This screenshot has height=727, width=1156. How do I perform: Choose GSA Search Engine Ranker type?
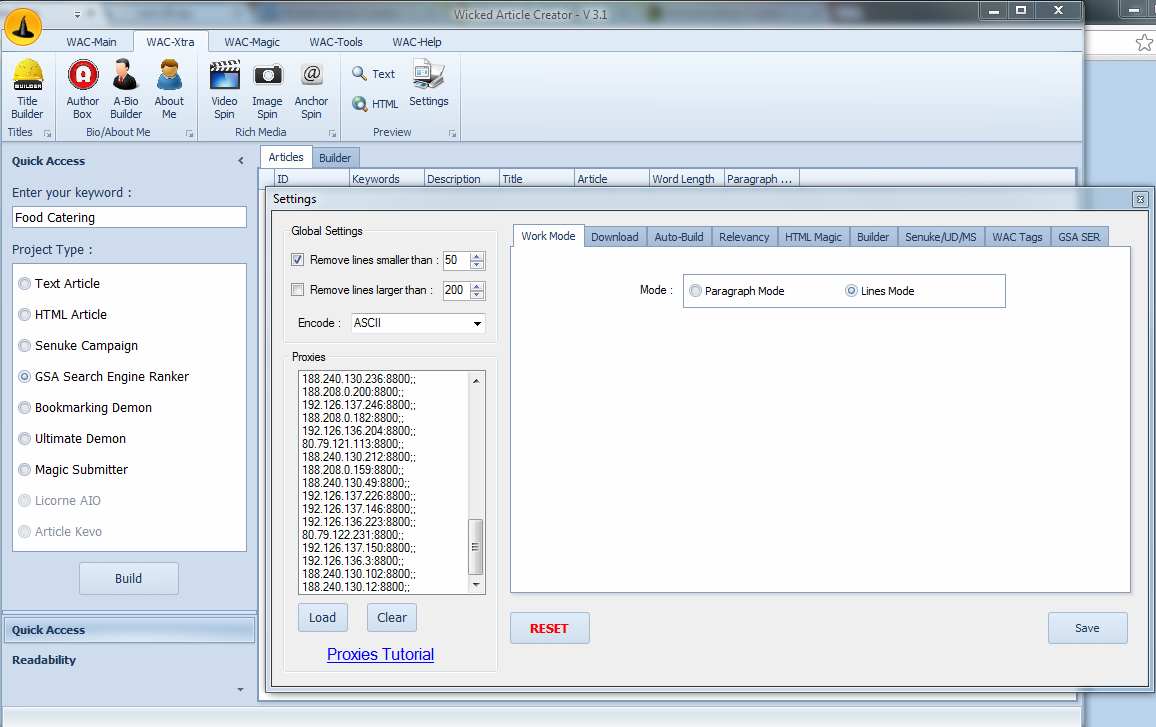[x=104, y=377]
